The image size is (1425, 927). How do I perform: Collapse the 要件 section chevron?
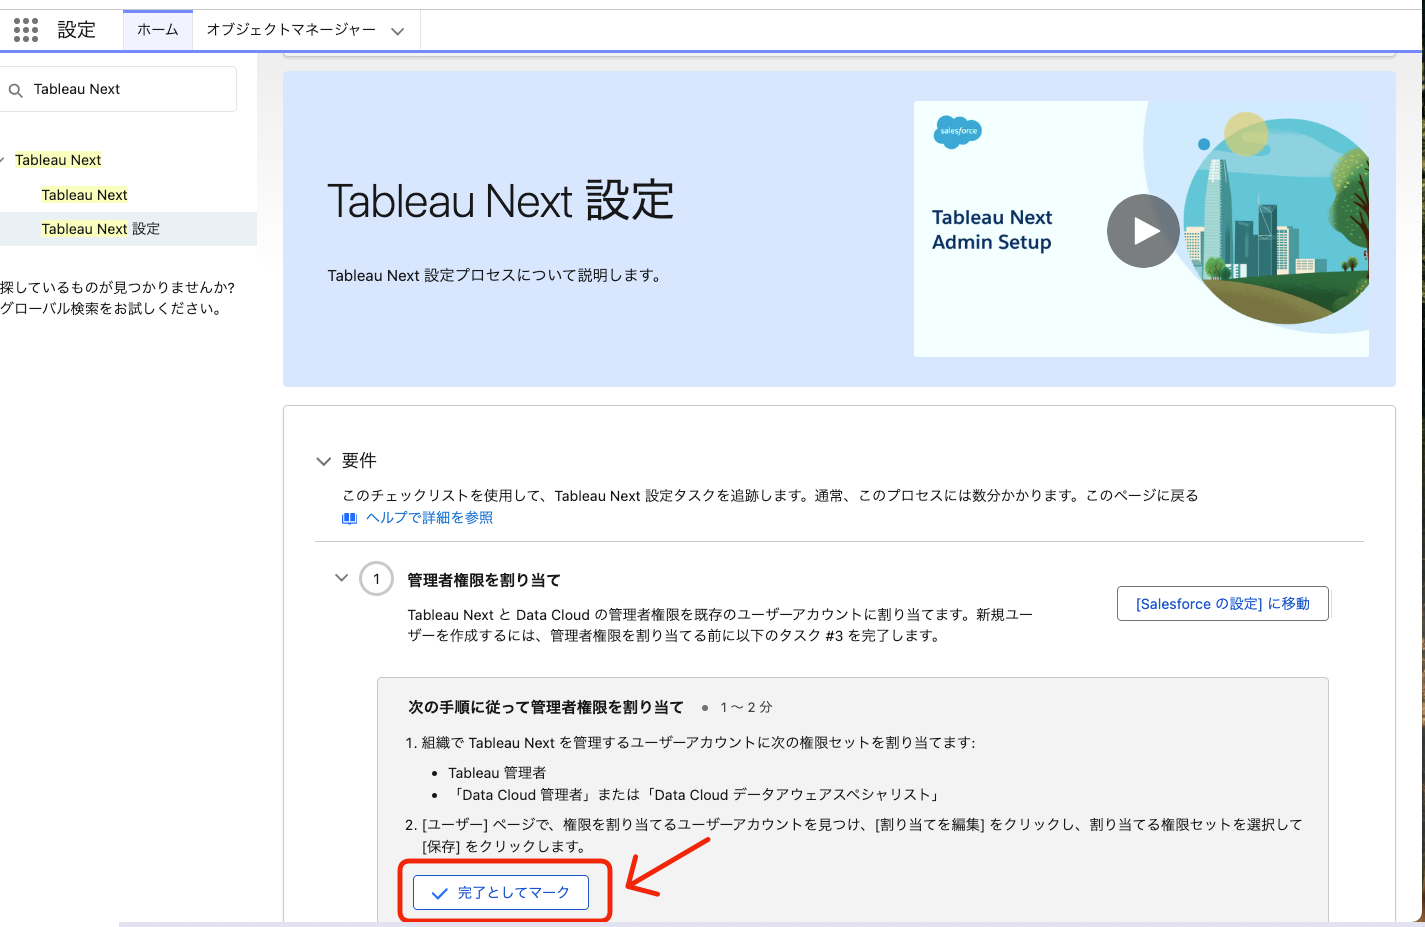click(323, 461)
